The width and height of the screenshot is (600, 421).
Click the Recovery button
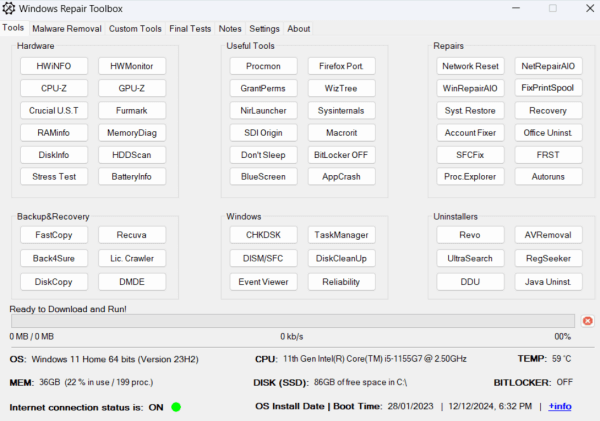tap(548, 111)
